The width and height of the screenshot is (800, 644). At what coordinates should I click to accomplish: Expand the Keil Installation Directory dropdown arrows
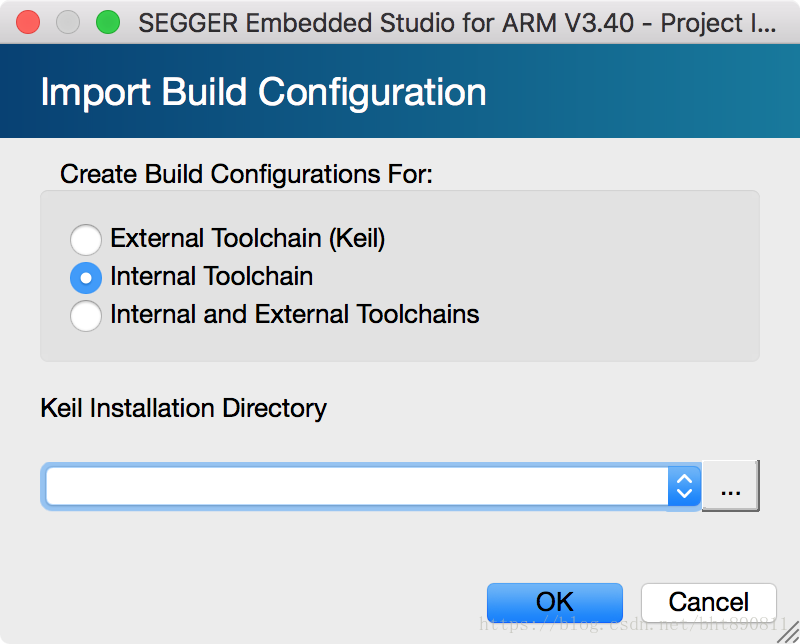pos(684,486)
